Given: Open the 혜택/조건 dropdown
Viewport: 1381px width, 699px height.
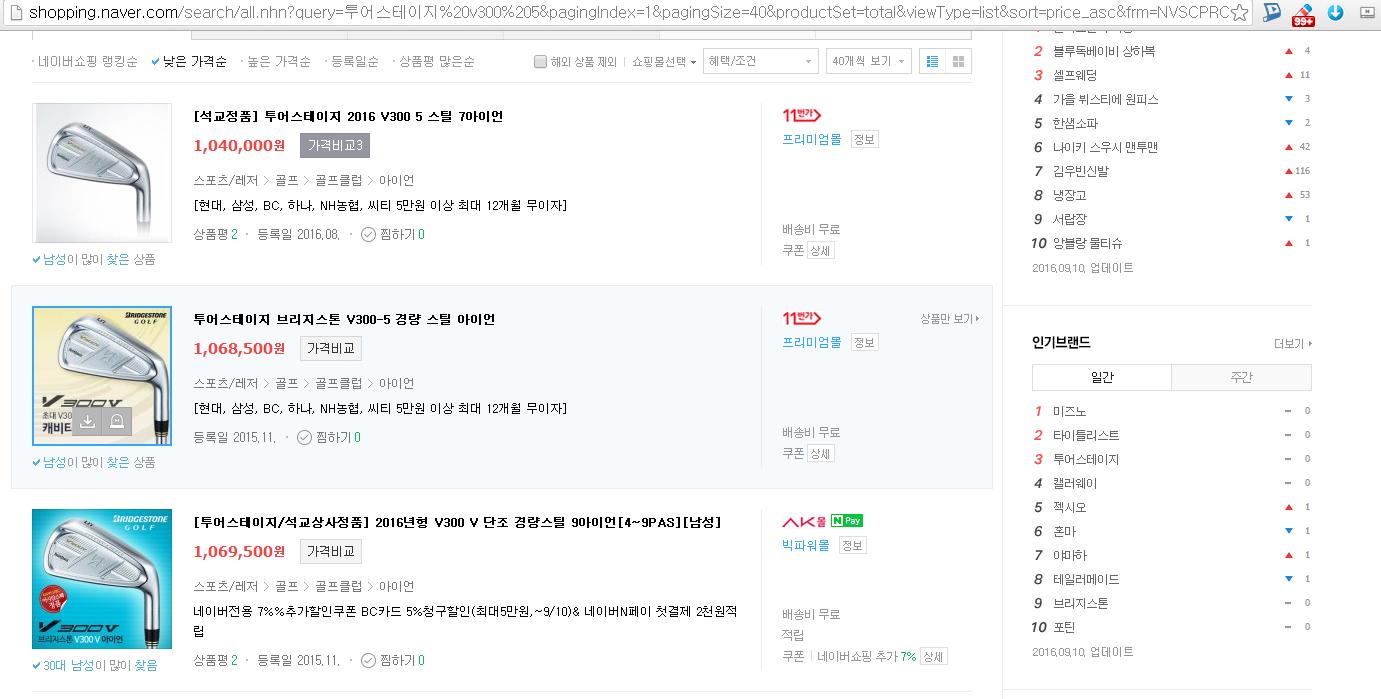Looking at the screenshot, I should 761,61.
